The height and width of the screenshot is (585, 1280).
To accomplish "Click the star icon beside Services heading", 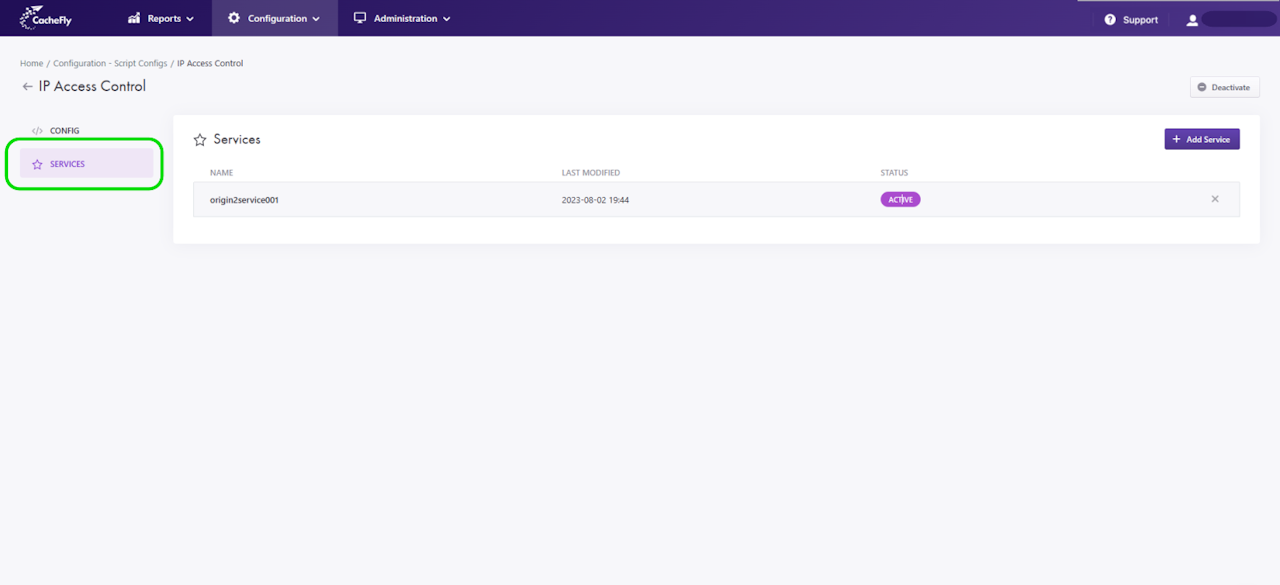I will pyautogui.click(x=200, y=140).
